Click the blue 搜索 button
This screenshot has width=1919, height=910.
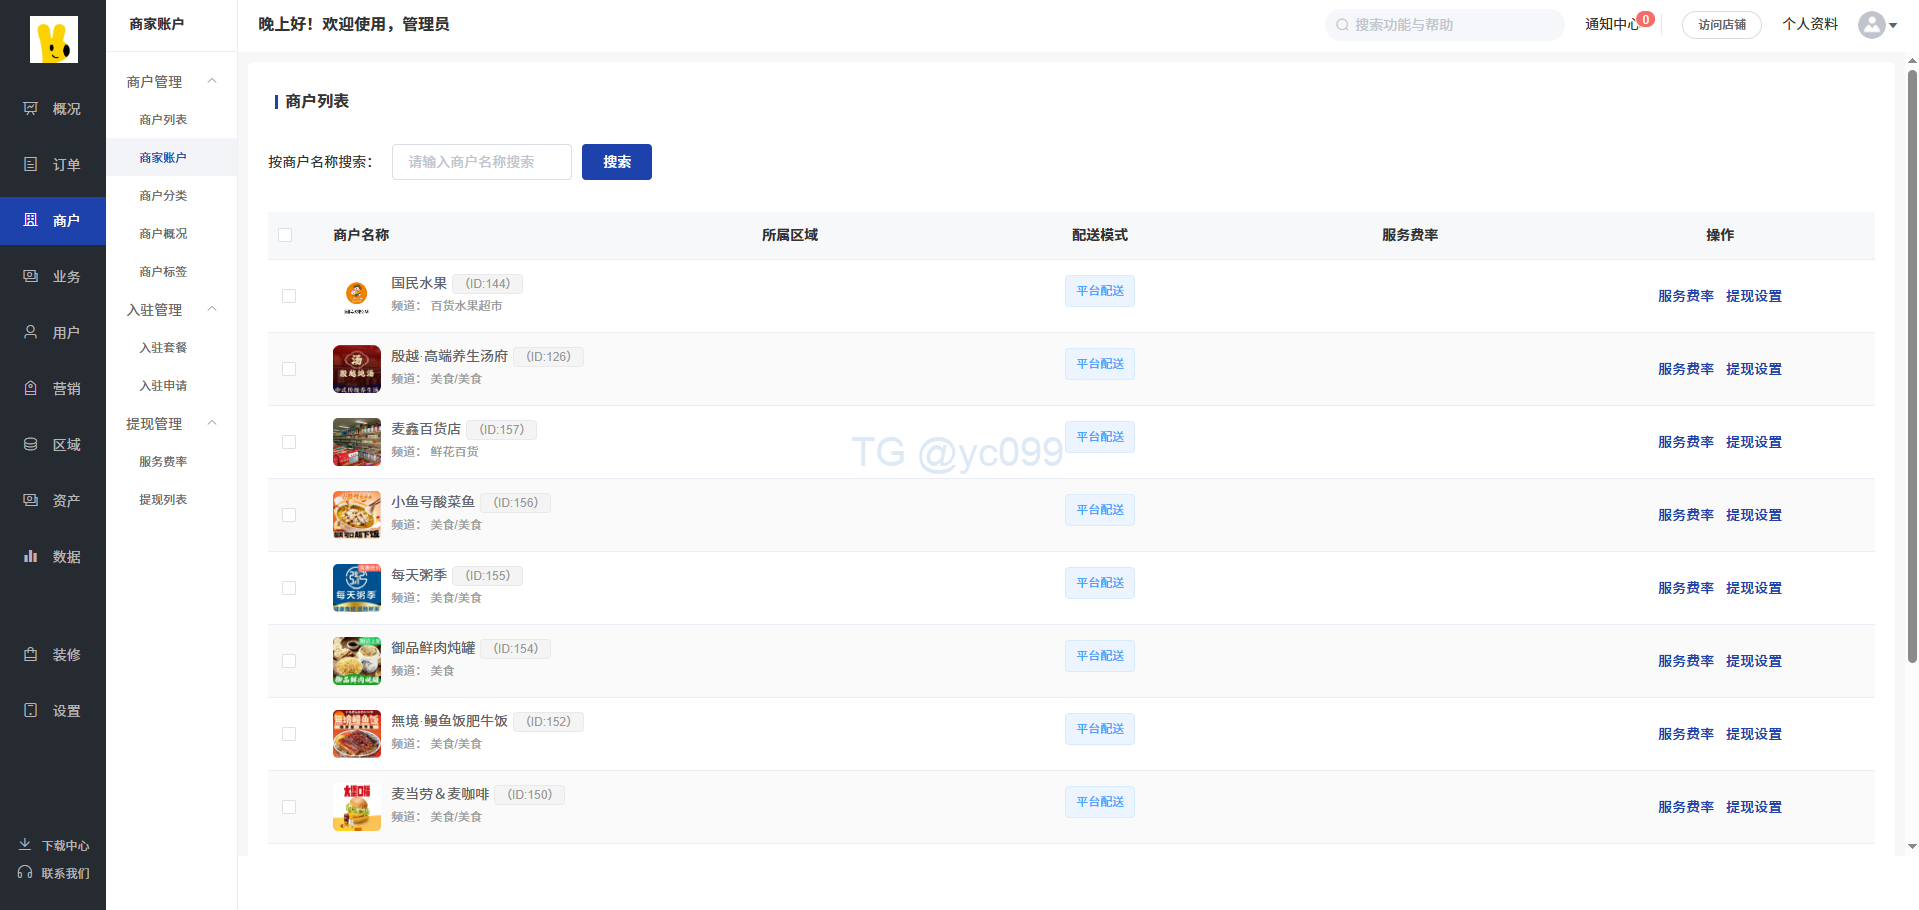tap(616, 162)
